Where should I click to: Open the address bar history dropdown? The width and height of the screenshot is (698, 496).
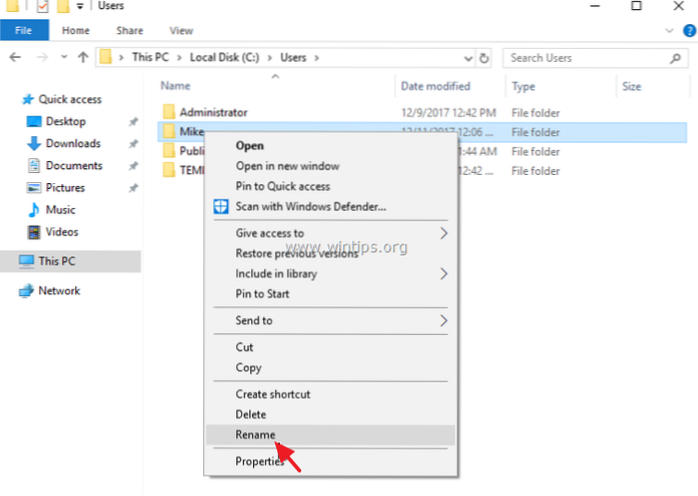tap(469, 58)
